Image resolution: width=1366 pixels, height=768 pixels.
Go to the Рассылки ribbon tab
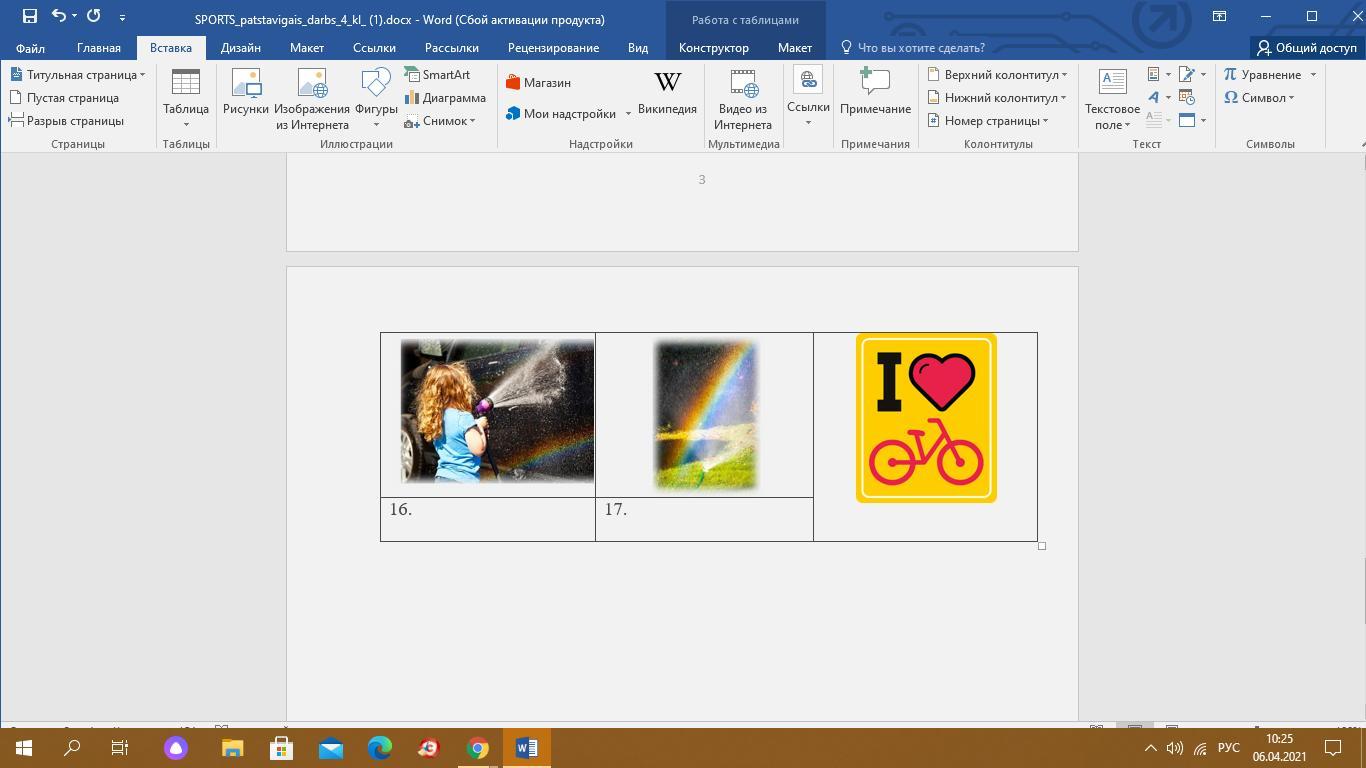click(452, 48)
